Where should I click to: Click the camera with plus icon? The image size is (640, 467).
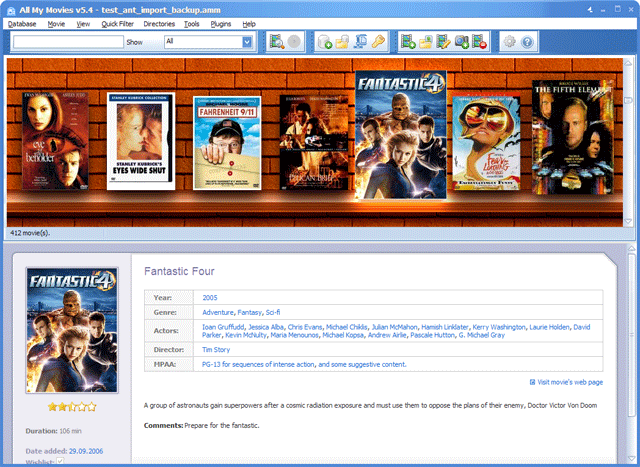click(462, 42)
